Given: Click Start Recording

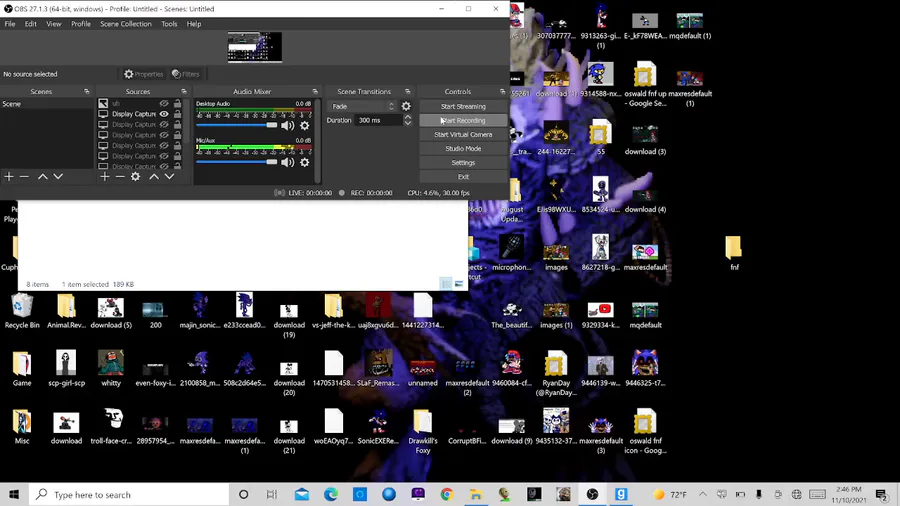Looking at the screenshot, I should pos(463,120).
